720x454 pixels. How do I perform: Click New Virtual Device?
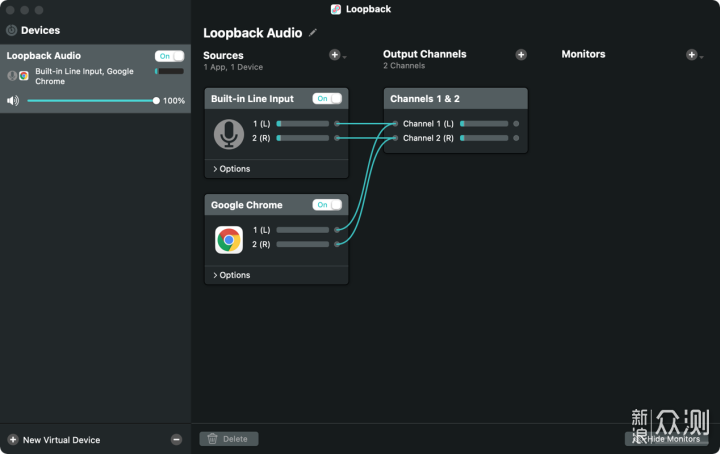point(61,440)
